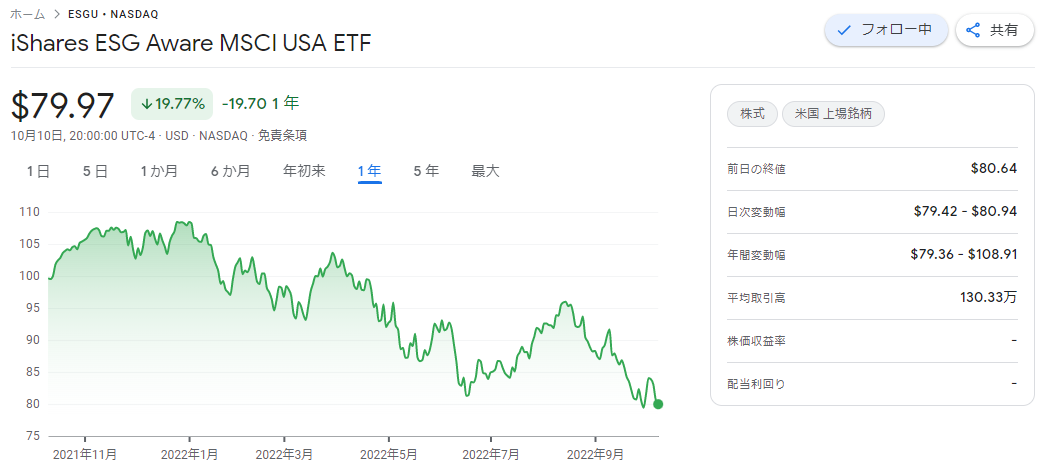Select the 1日 range tab

tap(38, 171)
